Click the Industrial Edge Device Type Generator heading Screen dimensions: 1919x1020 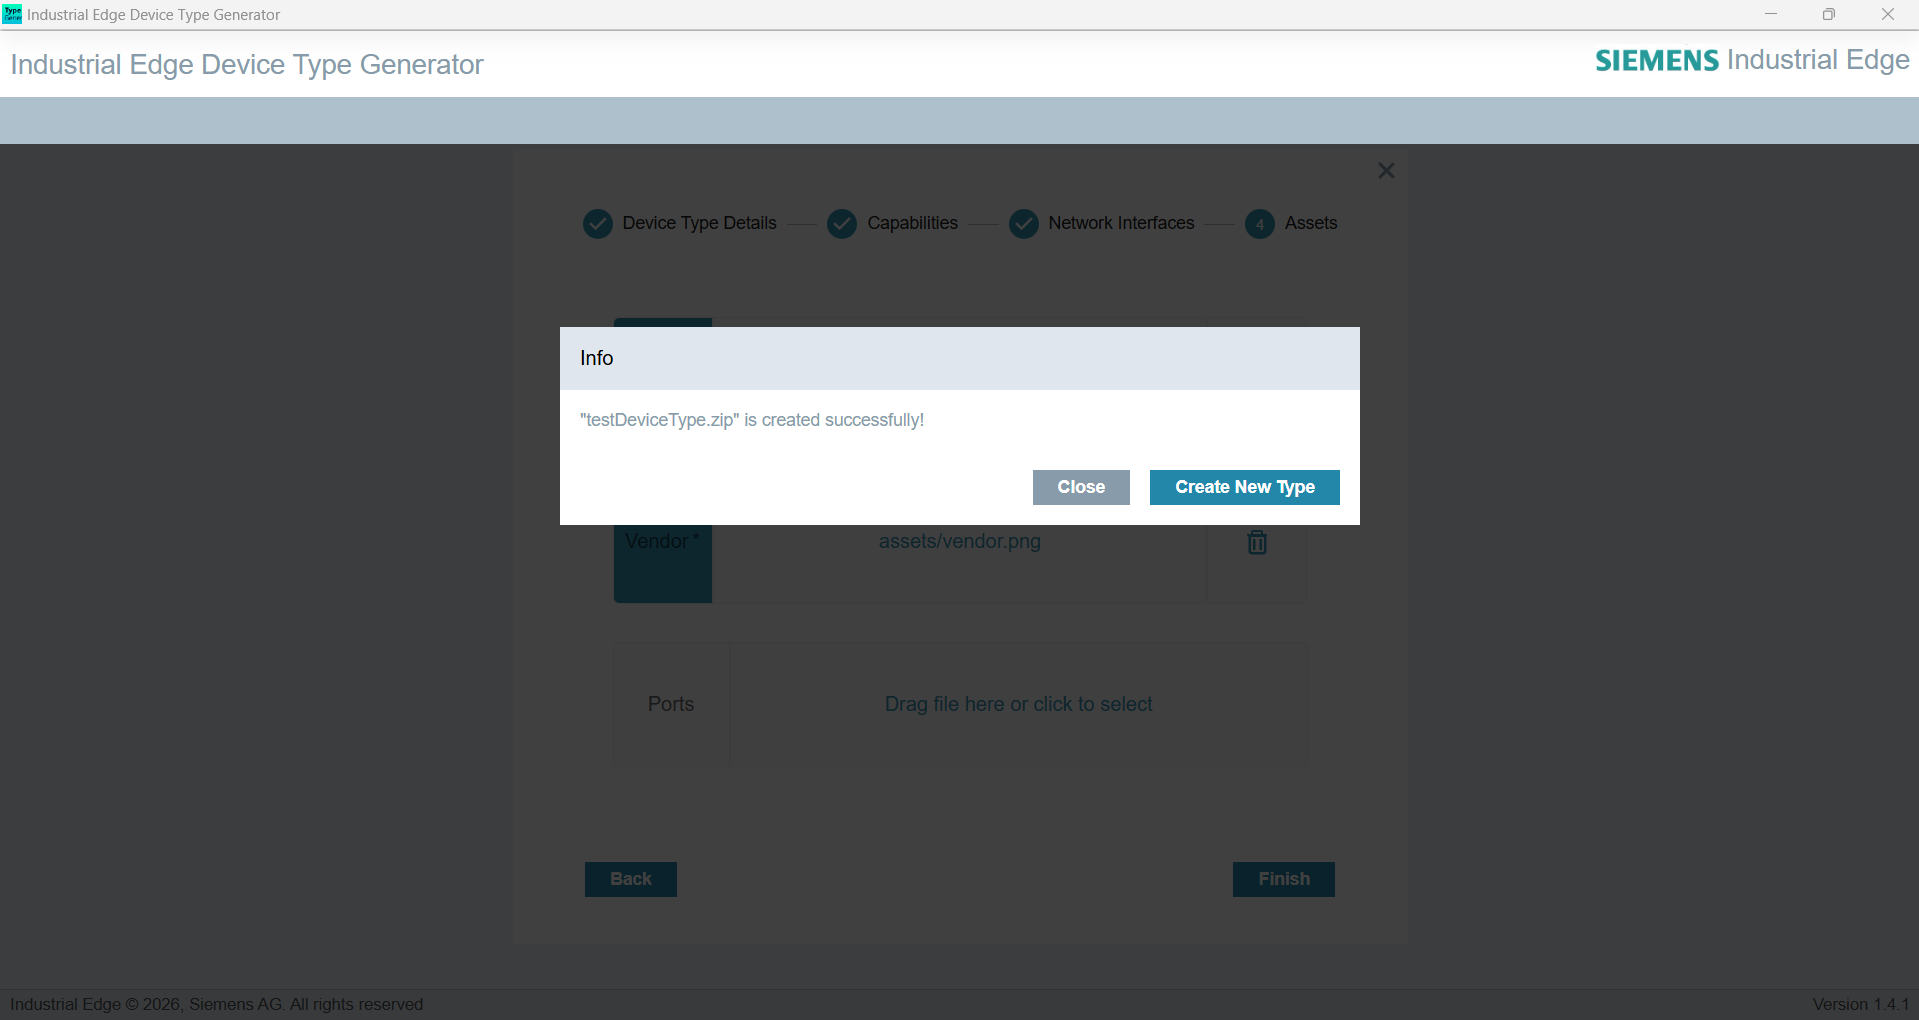[247, 64]
